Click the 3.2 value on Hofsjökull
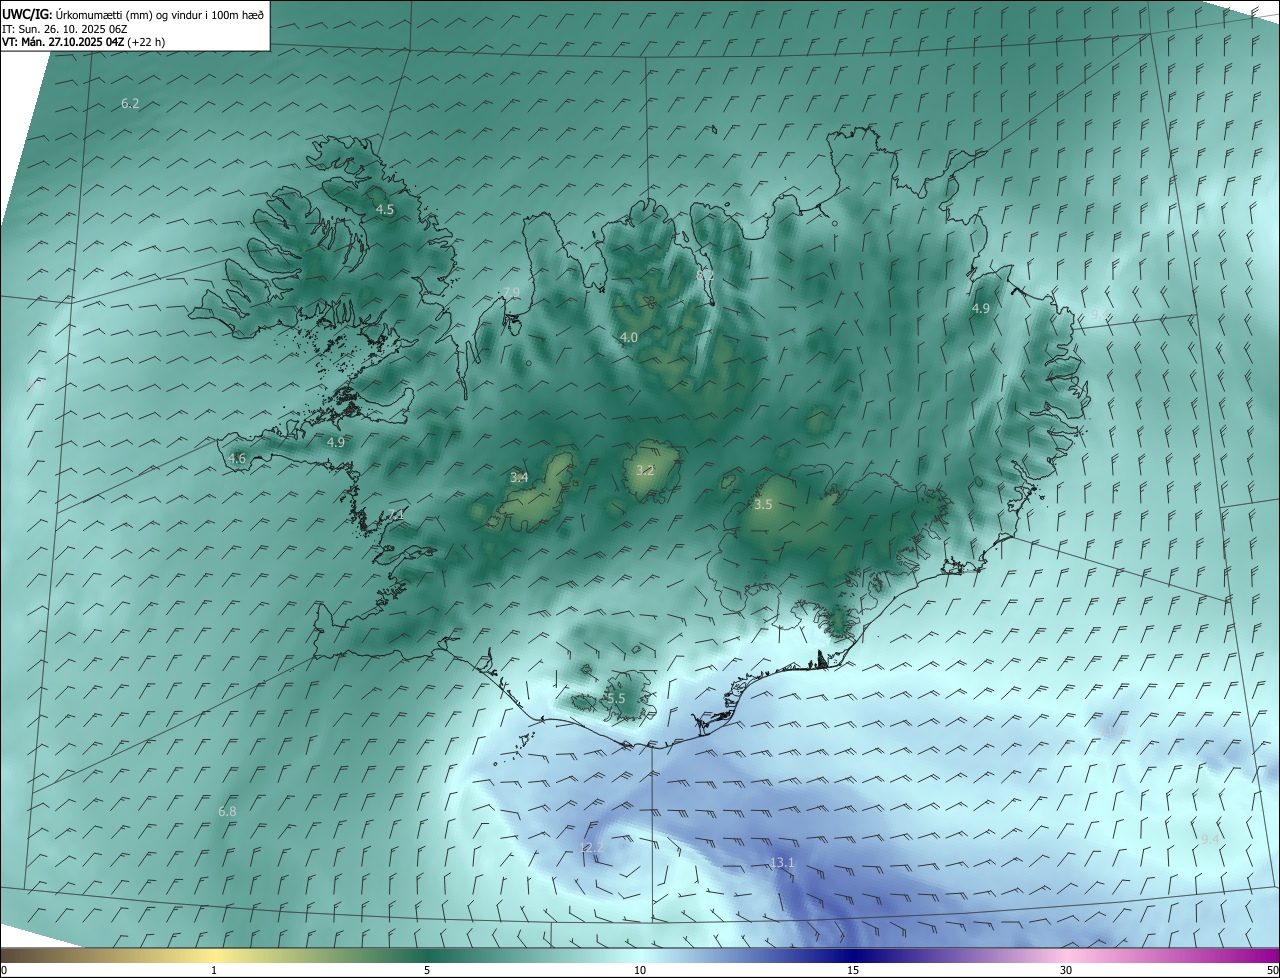The width and height of the screenshot is (1280, 978). (x=645, y=471)
